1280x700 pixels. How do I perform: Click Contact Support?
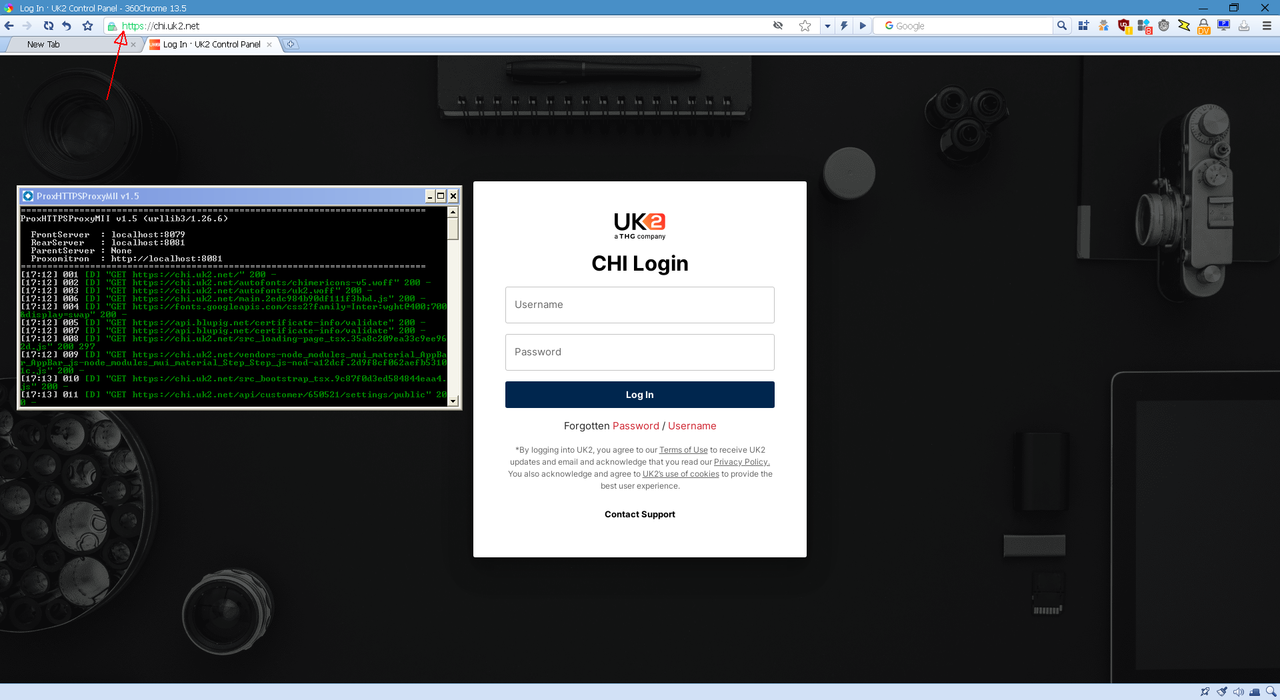click(640, 514)
